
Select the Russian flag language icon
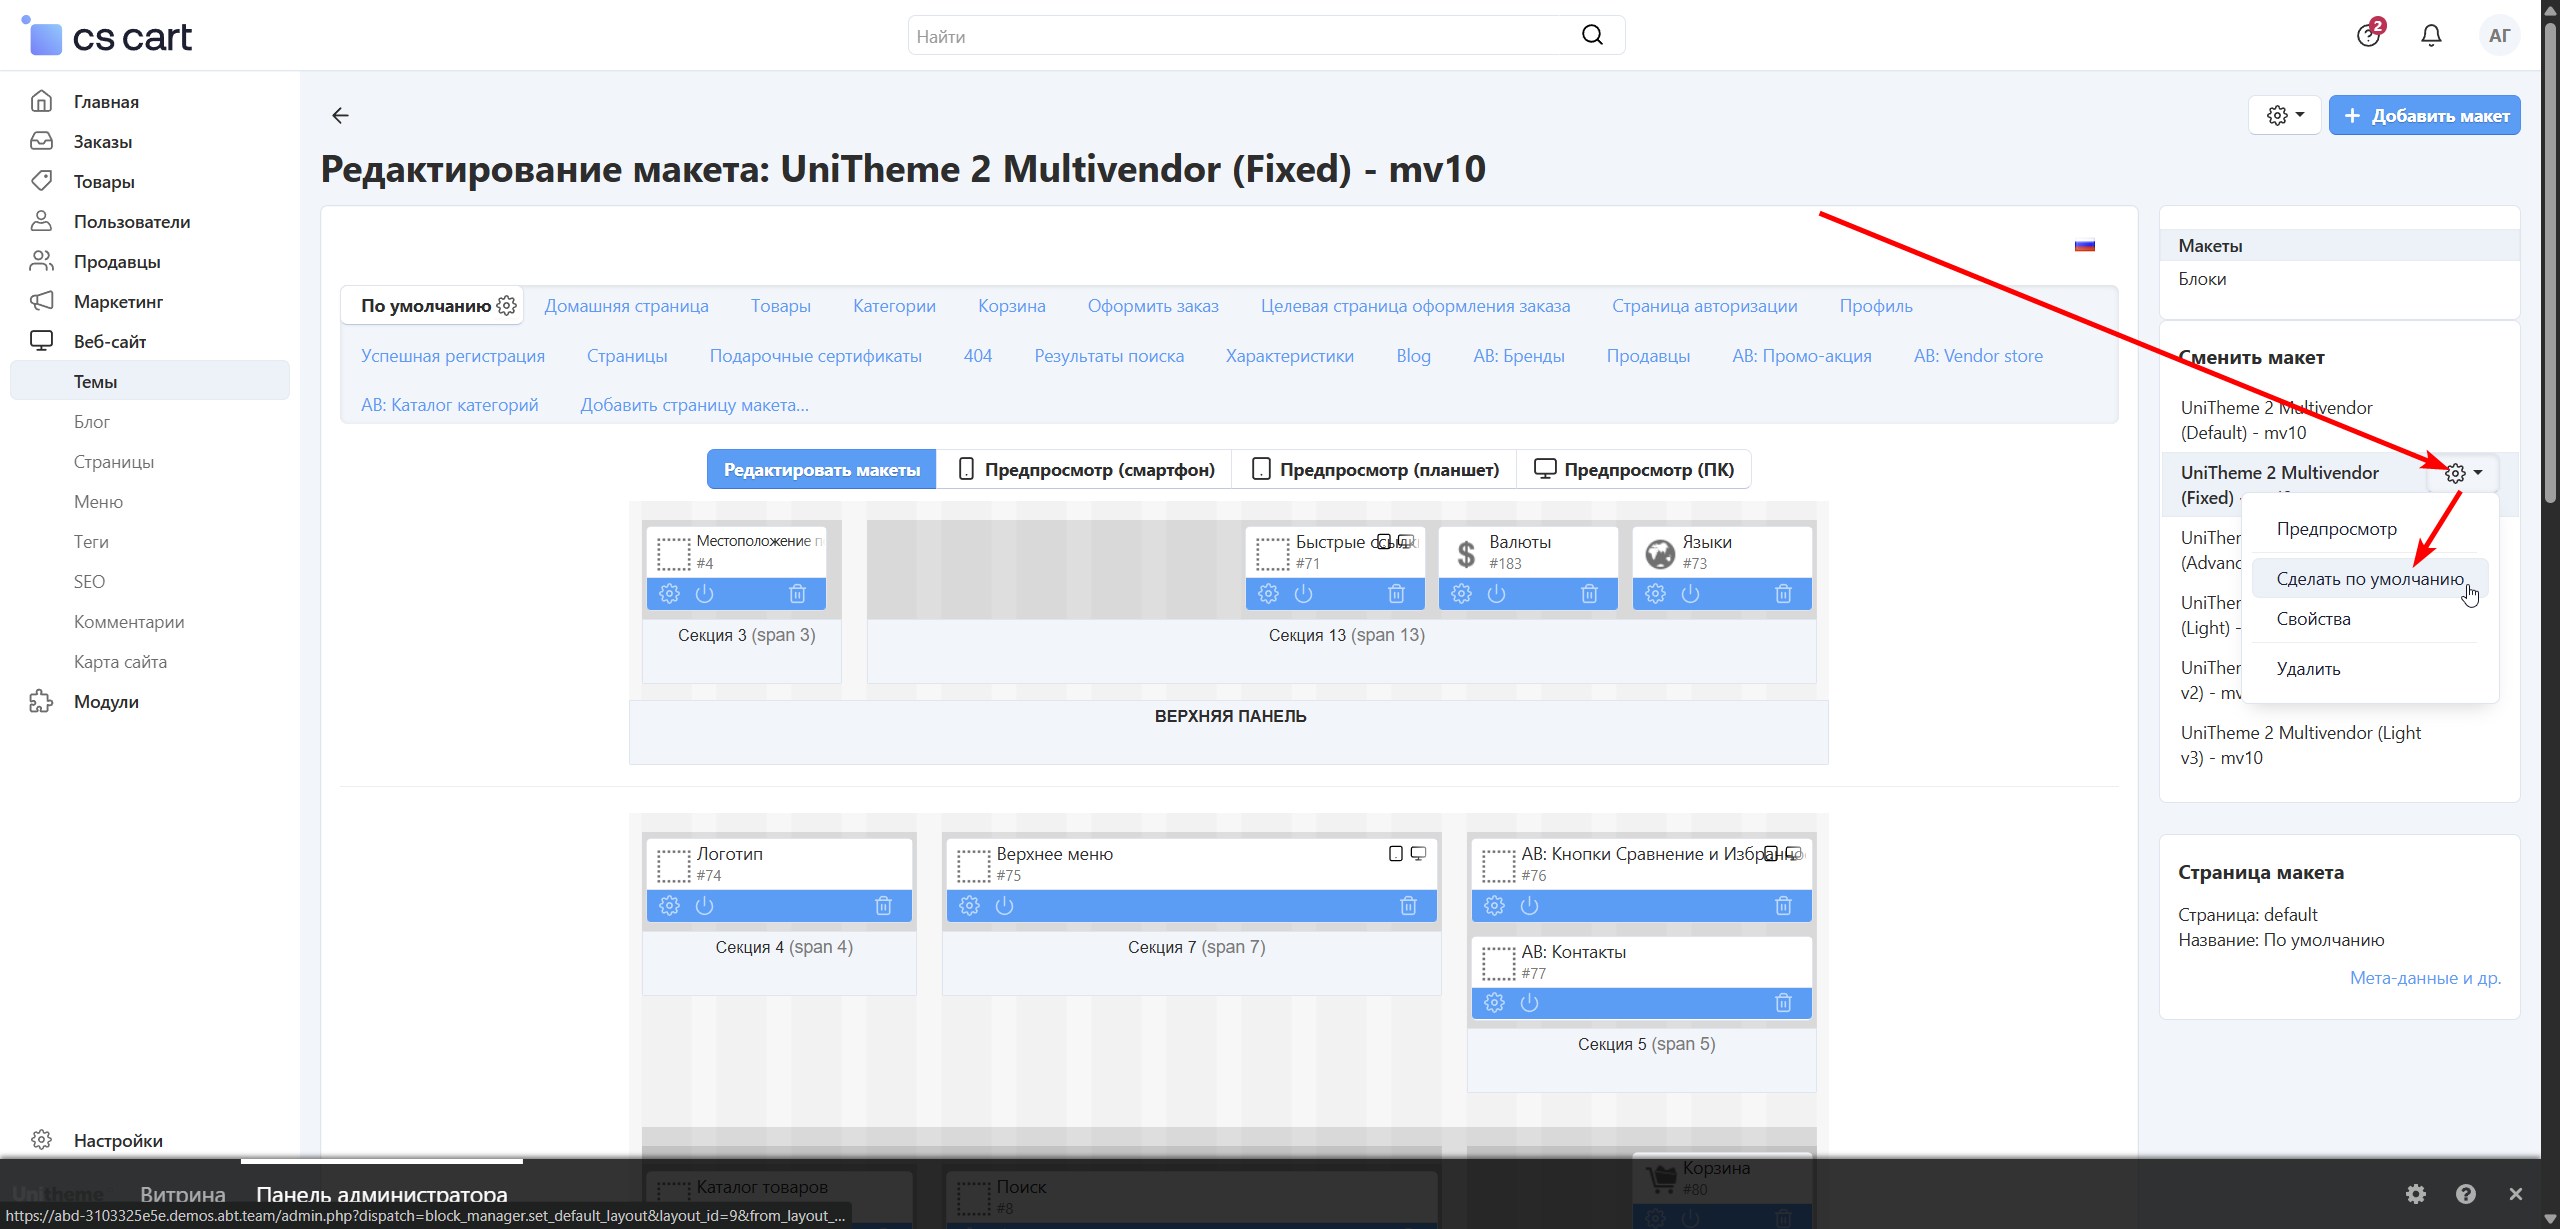pyautogui.click(x=2085, y=246)
